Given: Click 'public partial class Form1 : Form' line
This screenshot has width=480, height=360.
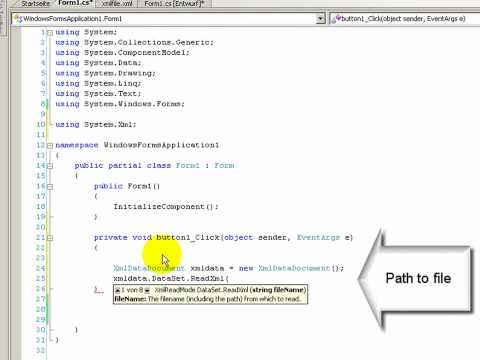Looking at the screenshot, I should tap(155, 166).
